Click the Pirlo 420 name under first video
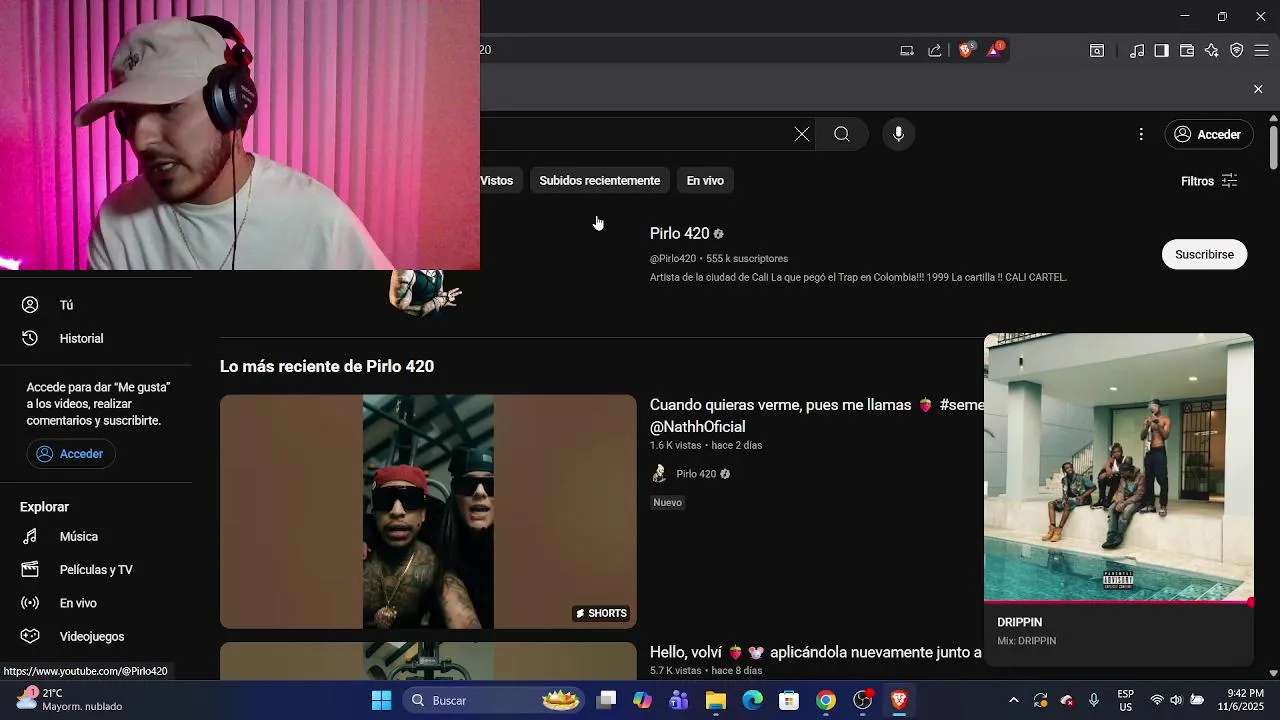This screenshot has width=1280, height=720. pyautogui.click(x=696, y=474)
